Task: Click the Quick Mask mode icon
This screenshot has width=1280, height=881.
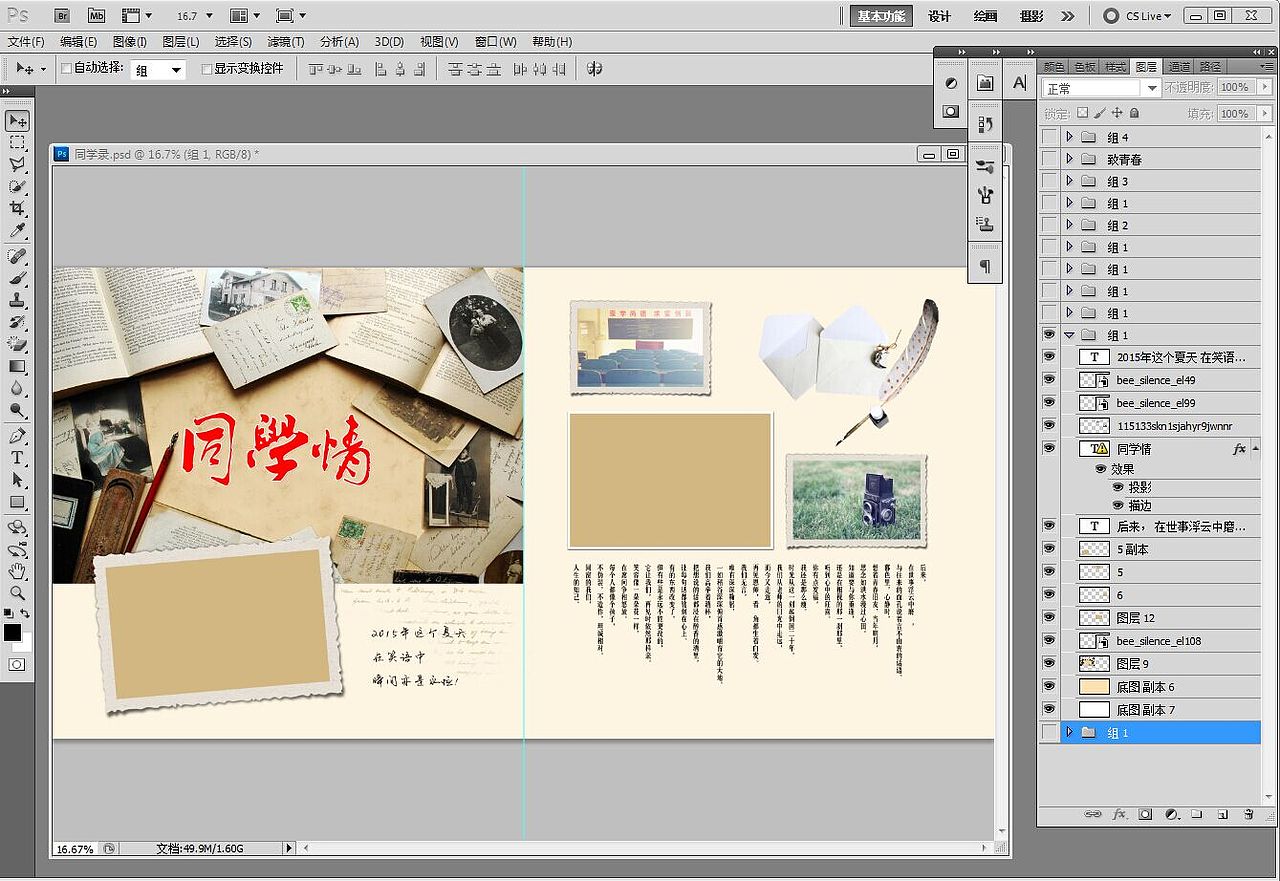Action: (16, 664)
